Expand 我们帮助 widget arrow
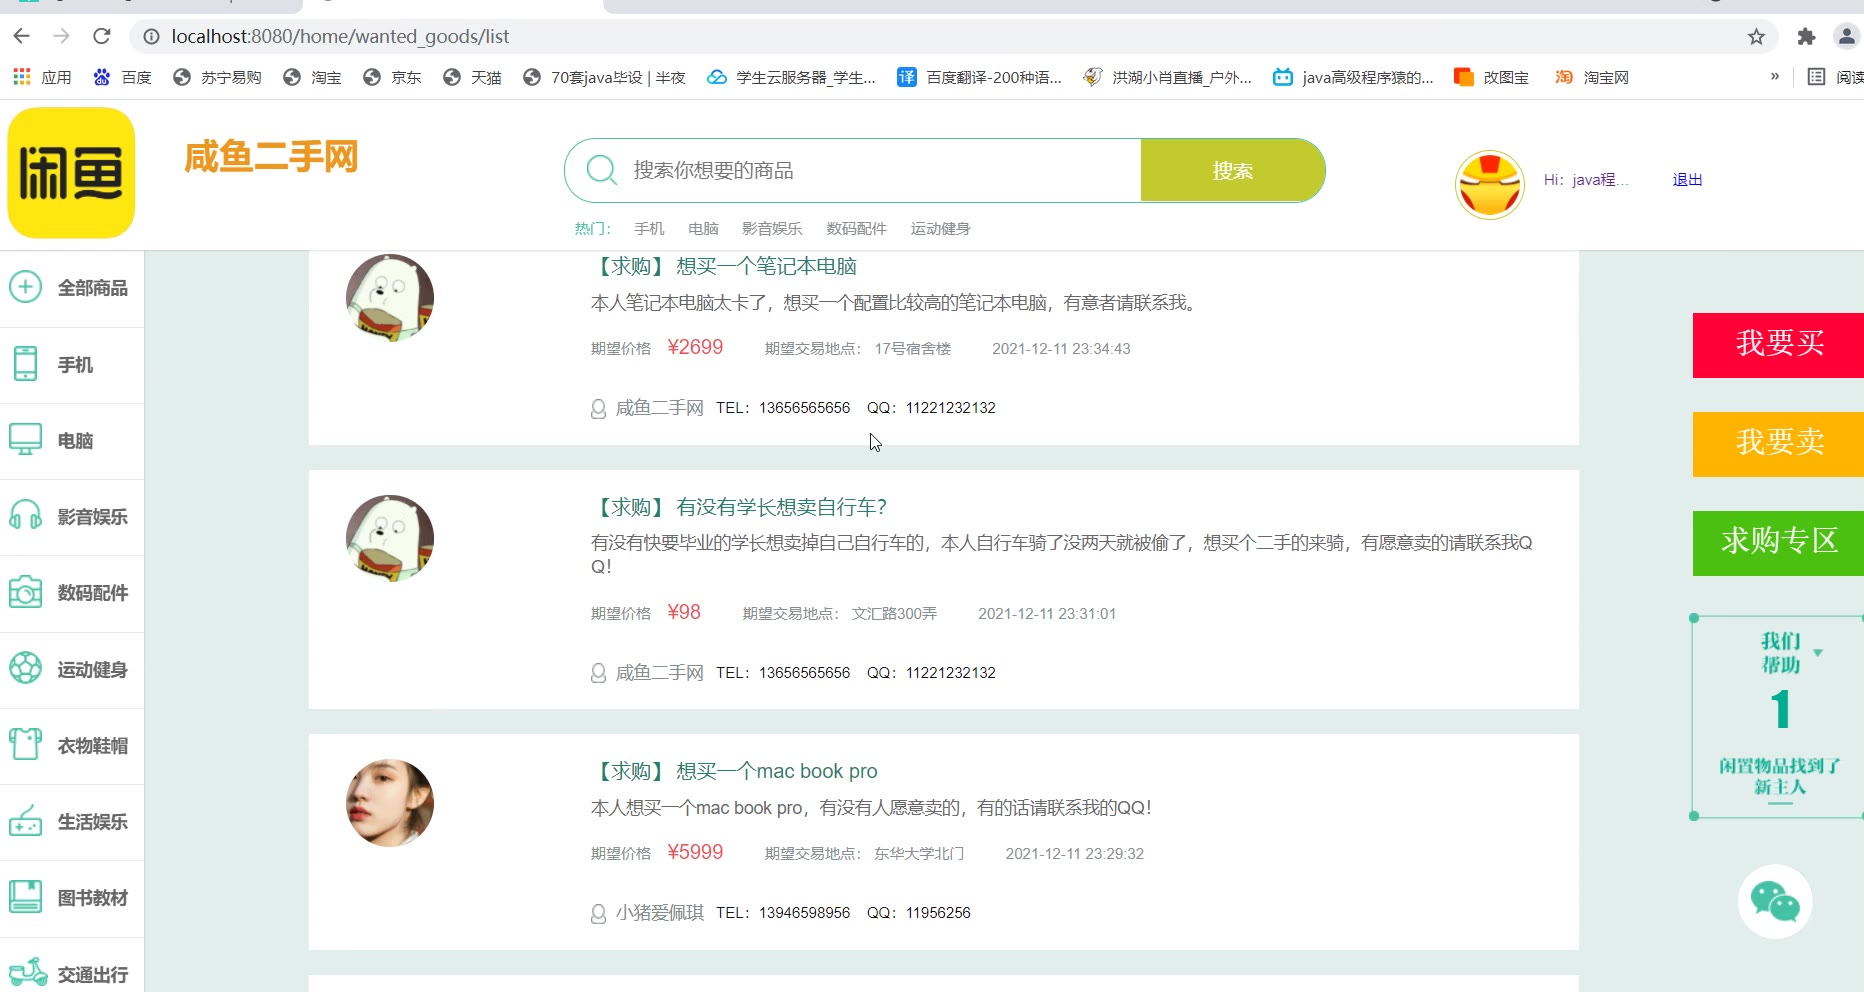The width and height of the screenshot is (1864, 992). point(1818,653)
